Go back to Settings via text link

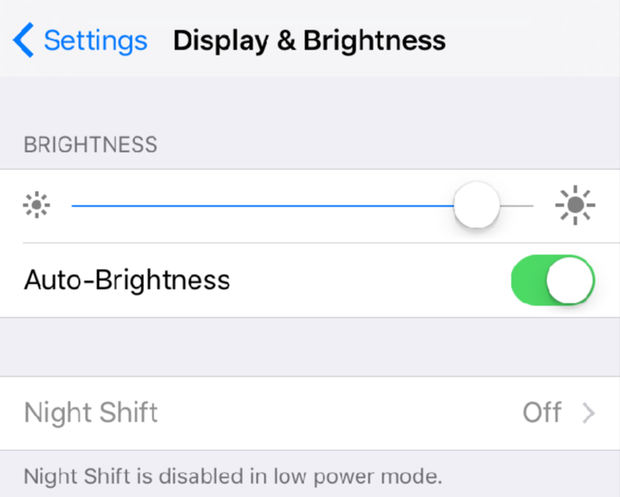point(95,41)
